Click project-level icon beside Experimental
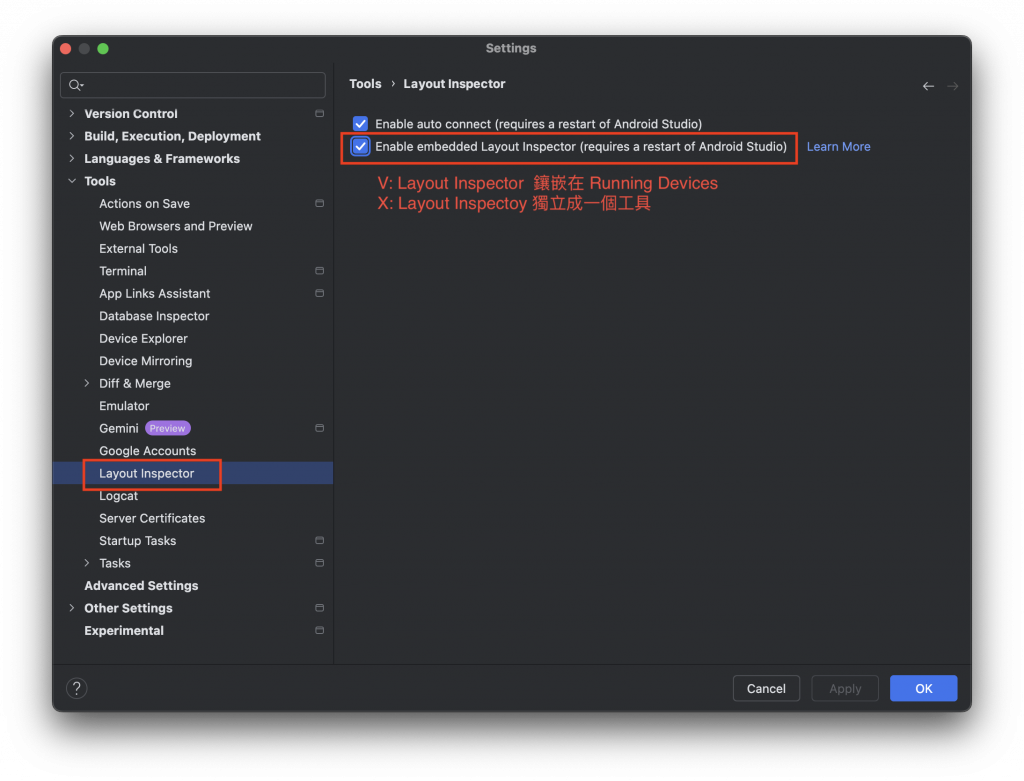The image size is (1024, 781). point(319,631)
